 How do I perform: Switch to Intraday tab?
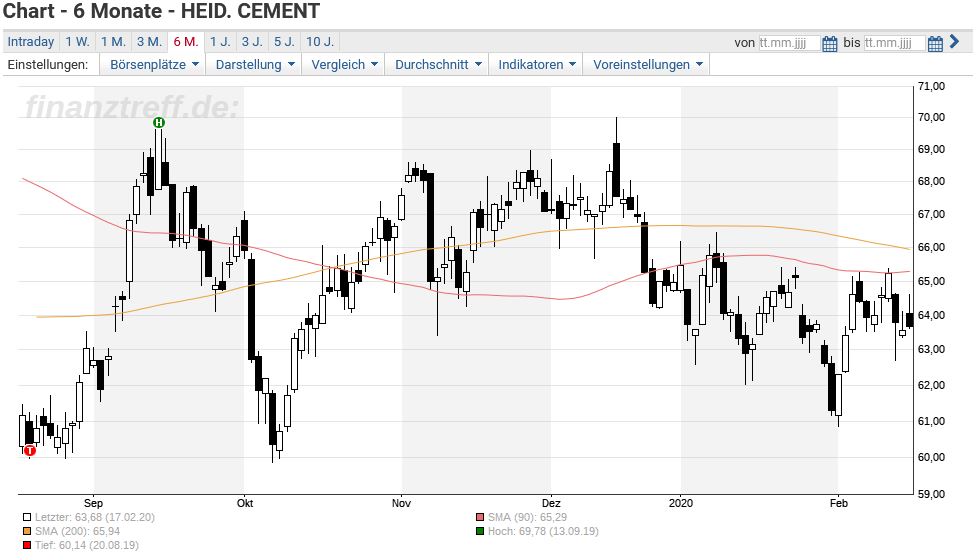[31, 42]
